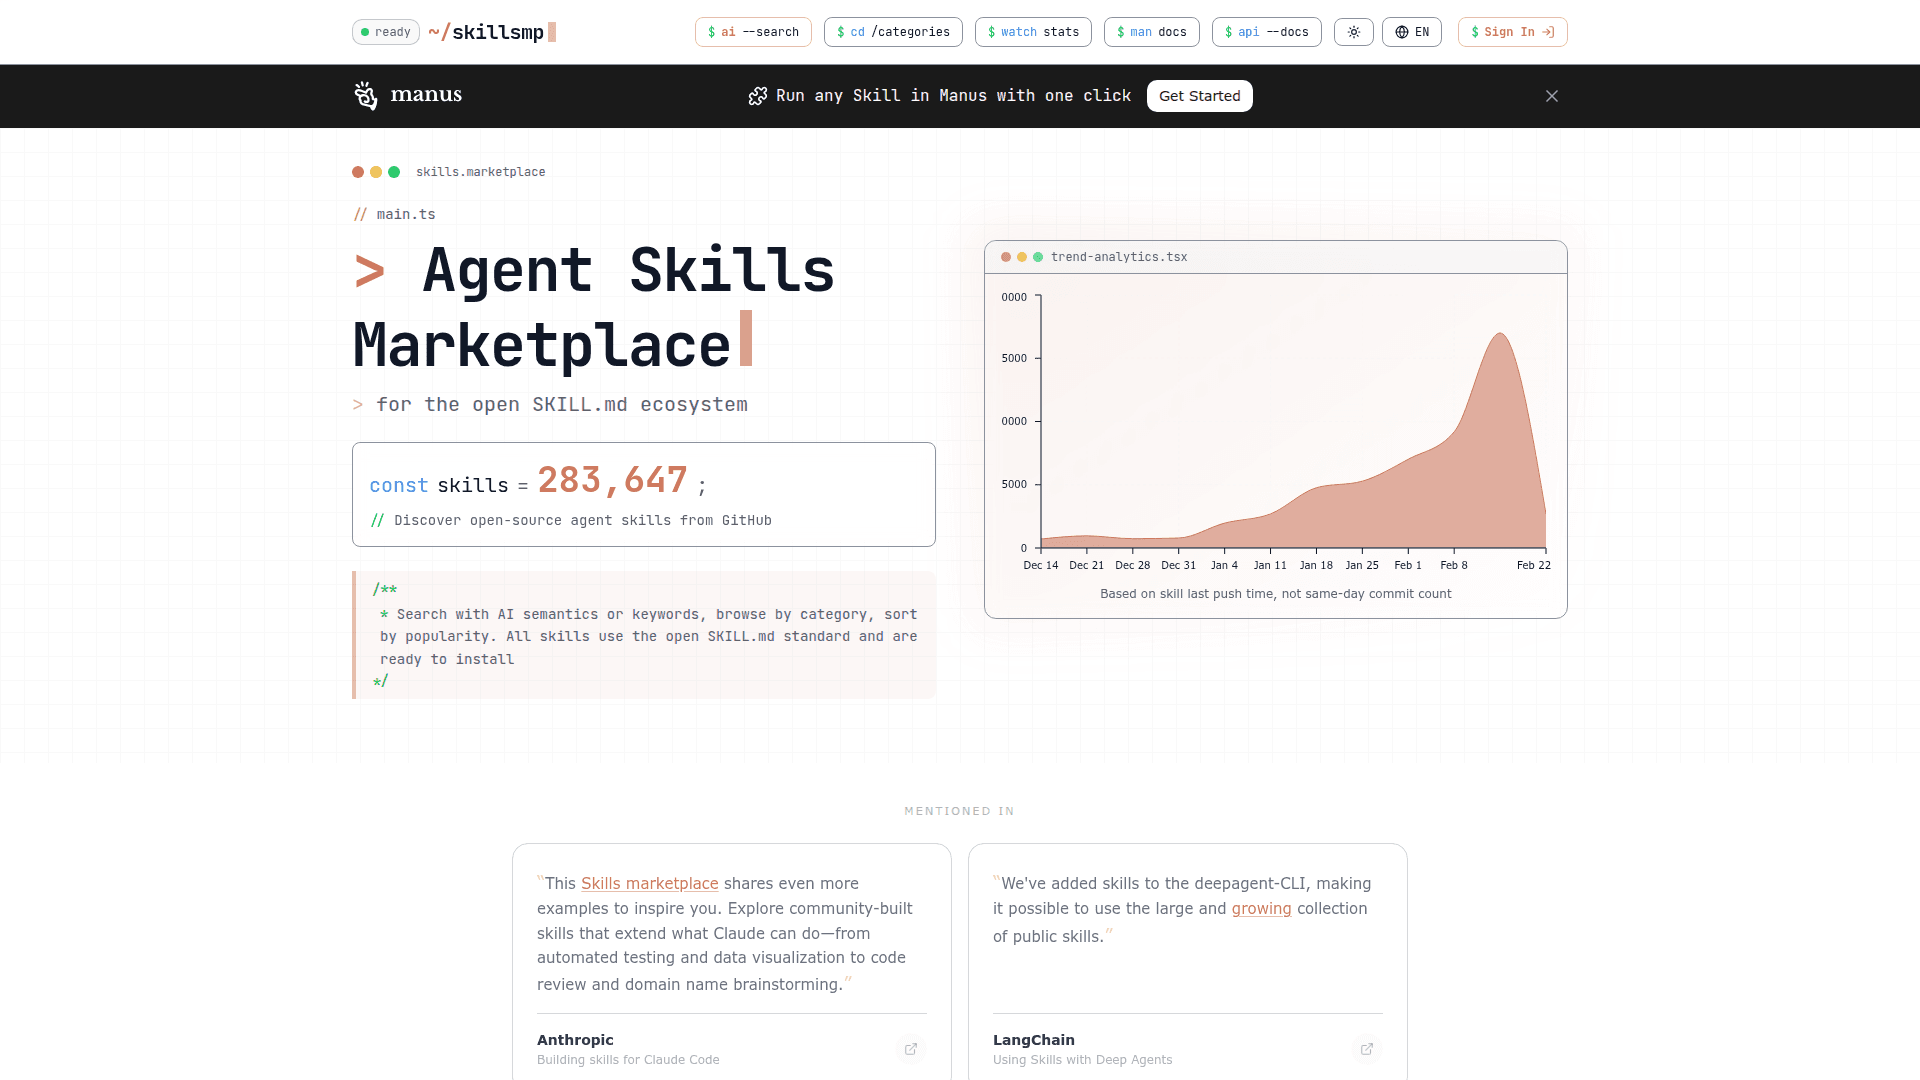The height and width of the screenshot is (1080, 1920).
Task: Dismiss the Manus promotion banner
Action: (x=1551, y=95)
